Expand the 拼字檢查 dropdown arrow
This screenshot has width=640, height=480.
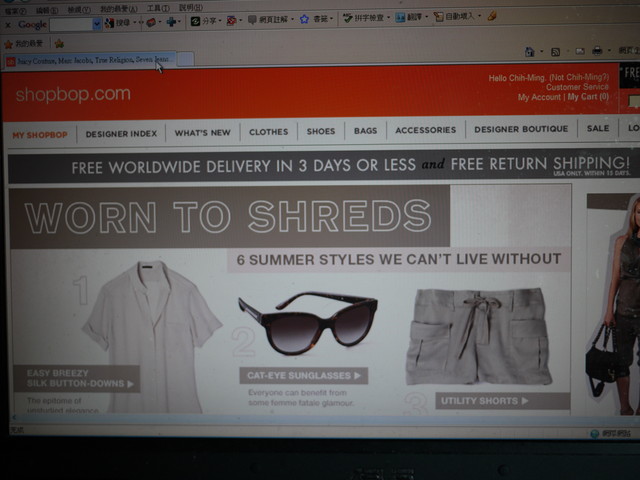pyautogui.click(x=388, y=18)
